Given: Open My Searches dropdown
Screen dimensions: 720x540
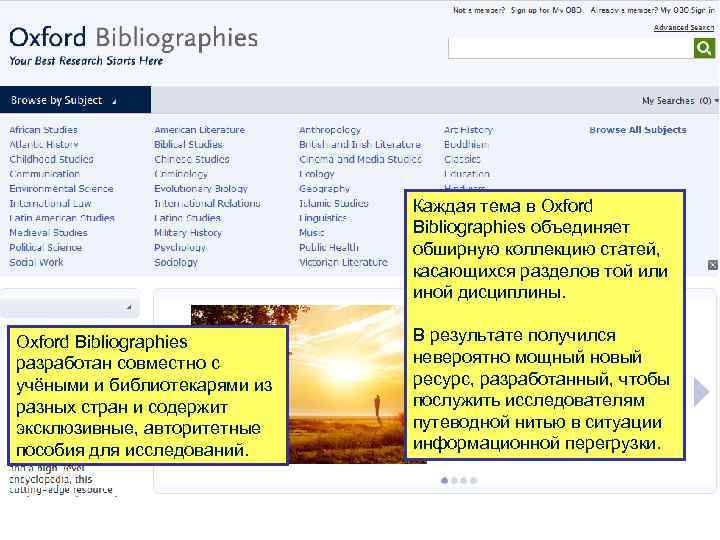Looking at the screenshot, I should pos(680,101).
